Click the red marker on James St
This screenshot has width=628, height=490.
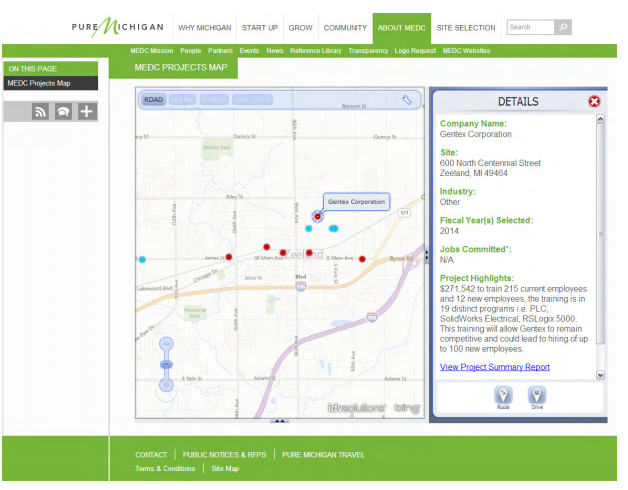pyautogui.click(x=229, y=257)
